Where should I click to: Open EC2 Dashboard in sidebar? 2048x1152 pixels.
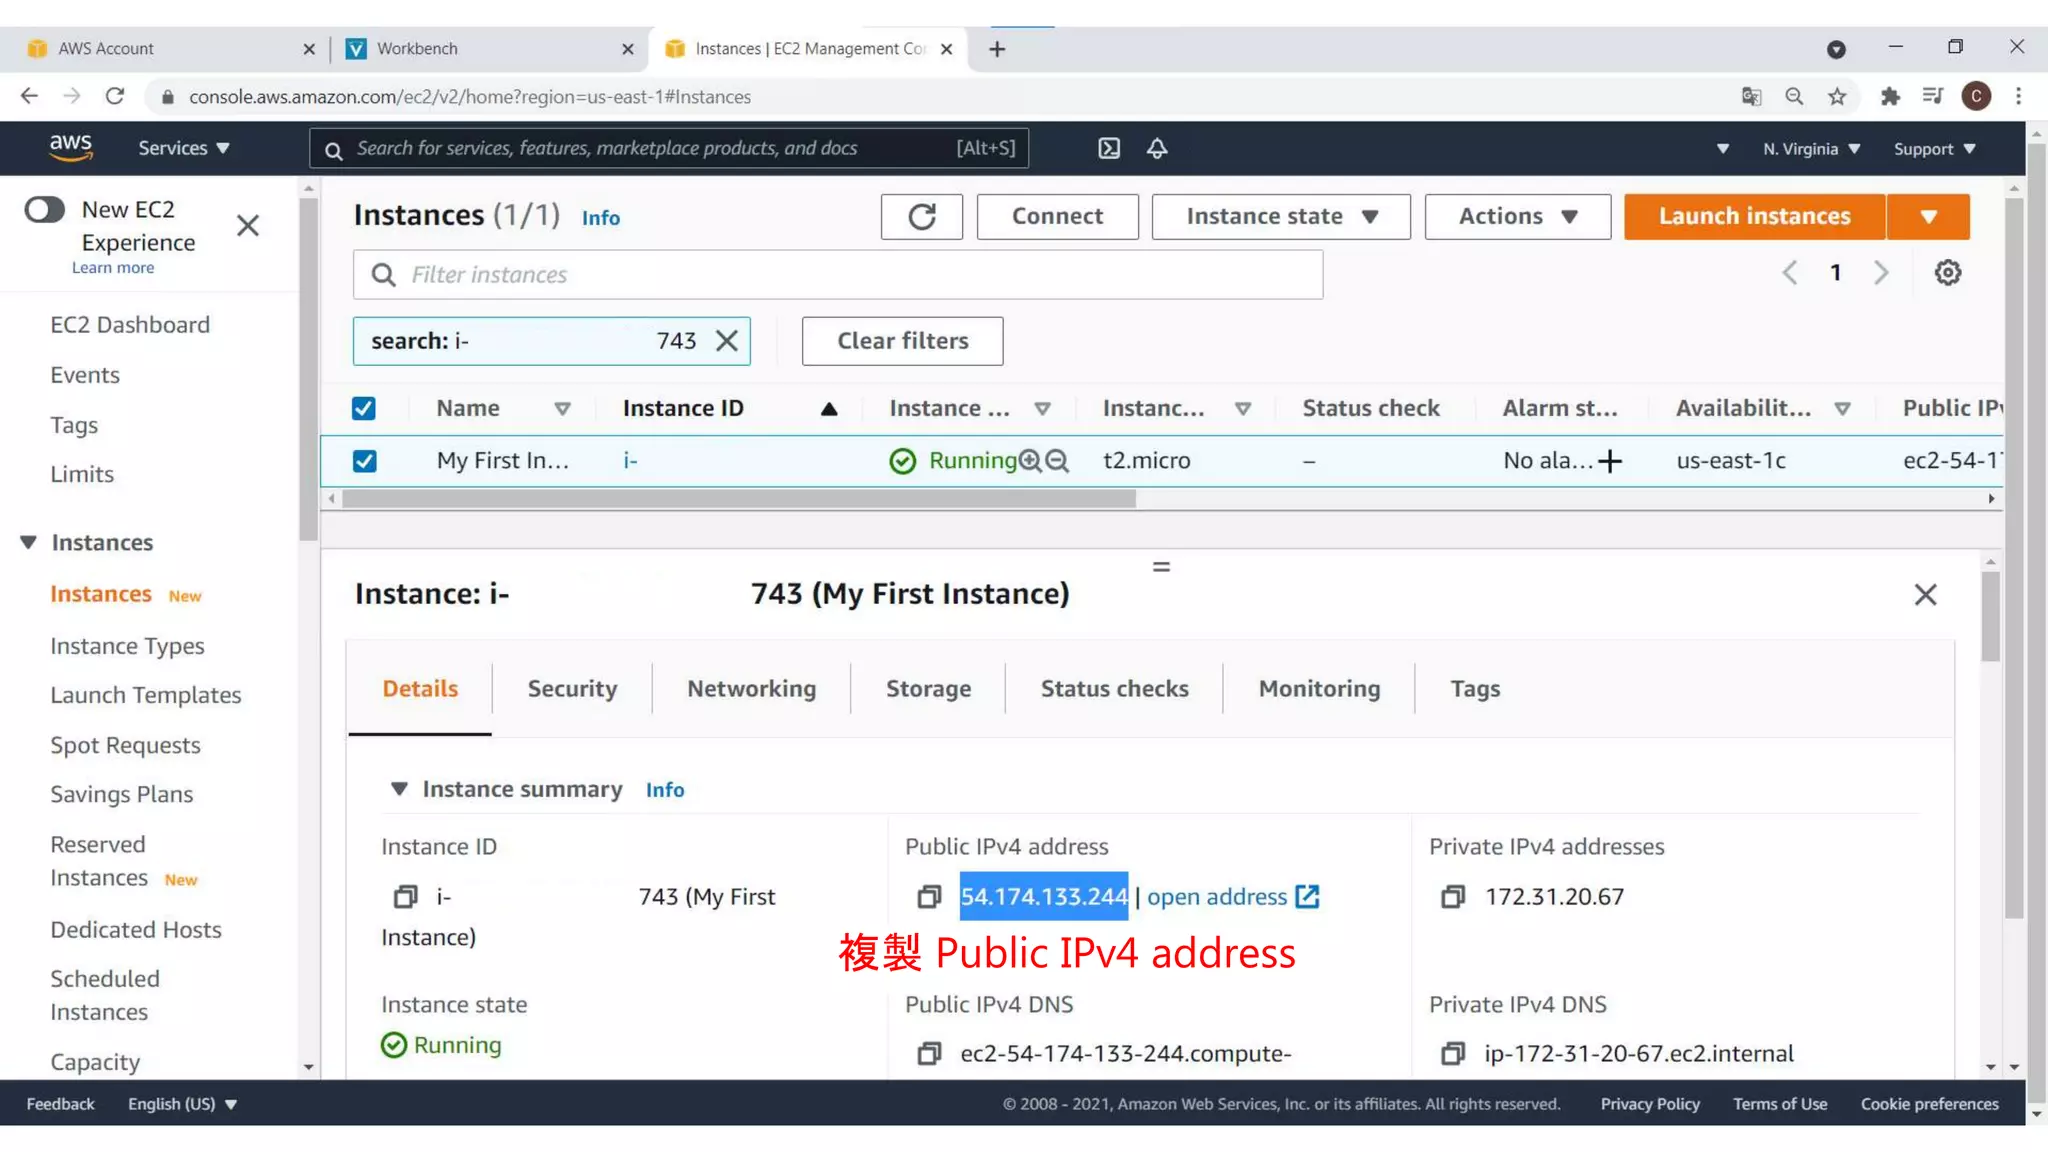tap(130, 325)
